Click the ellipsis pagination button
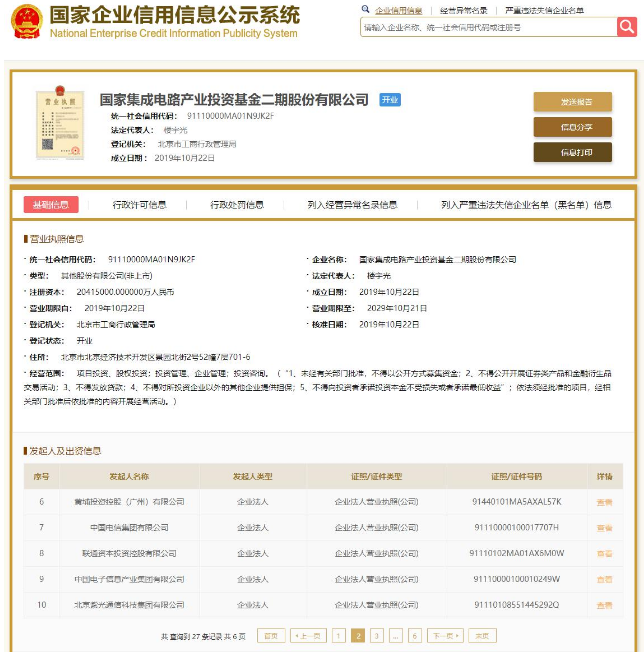 (x=396, y=636)
